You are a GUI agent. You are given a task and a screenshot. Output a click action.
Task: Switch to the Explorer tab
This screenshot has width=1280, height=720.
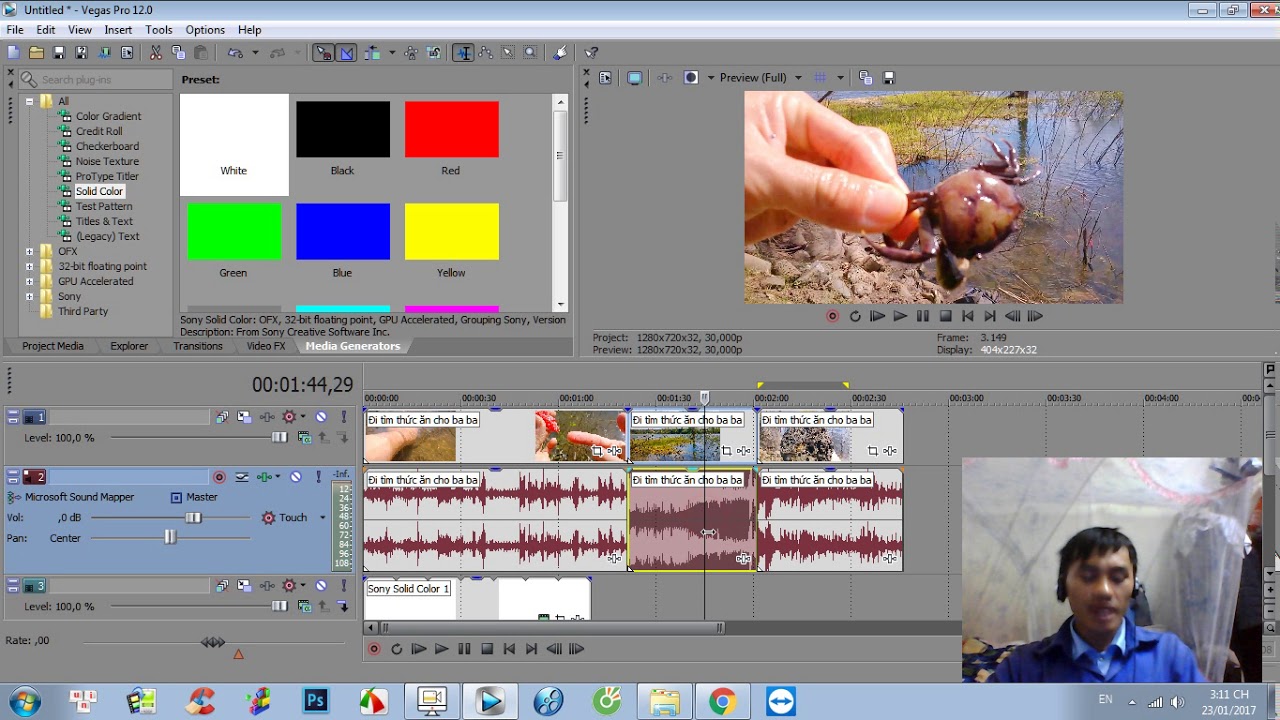[x=129, y=346]
